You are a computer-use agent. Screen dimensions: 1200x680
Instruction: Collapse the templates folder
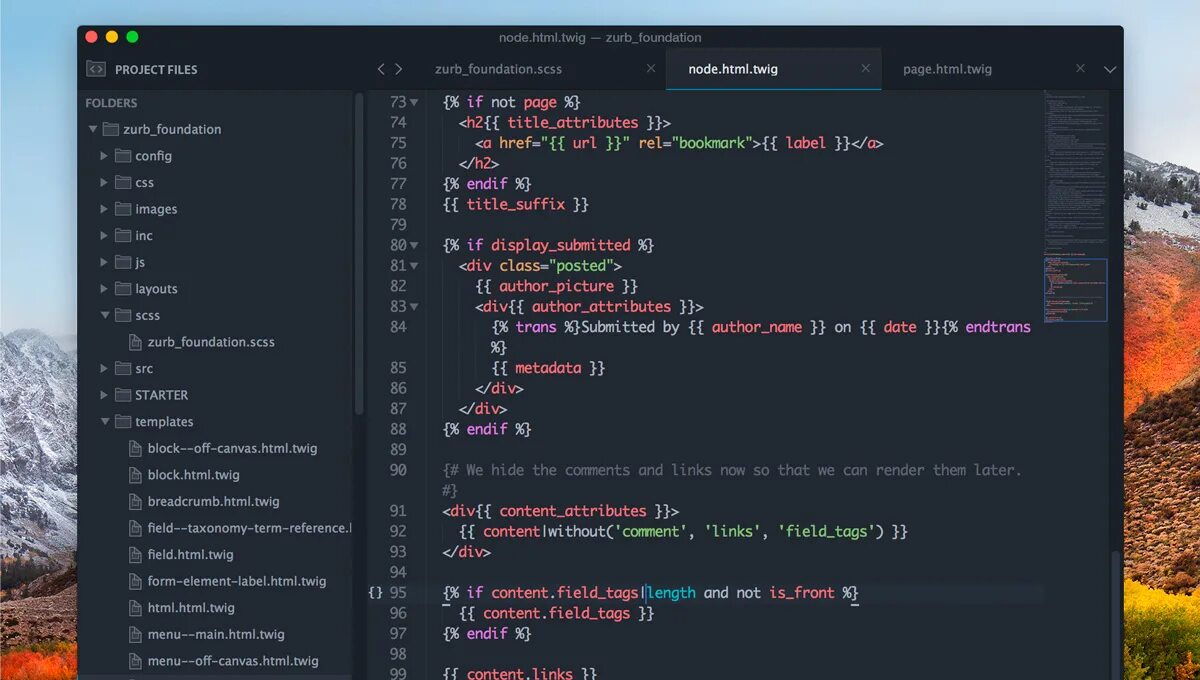pyautogui.click(x=105, y=421)
